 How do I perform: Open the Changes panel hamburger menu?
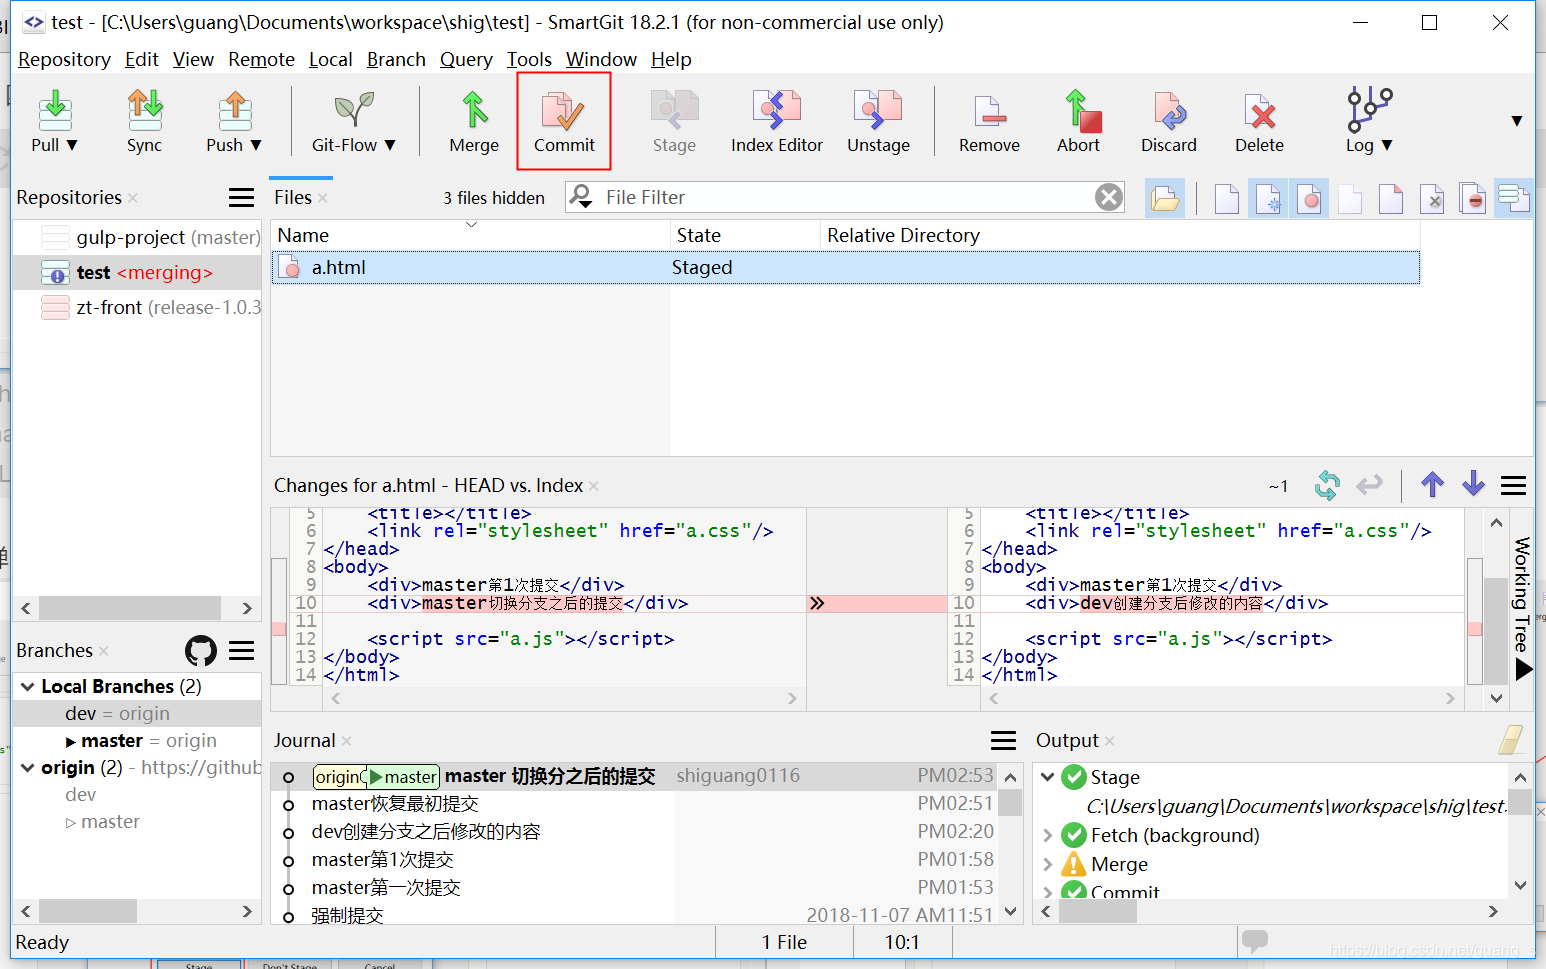point(1513,486)
